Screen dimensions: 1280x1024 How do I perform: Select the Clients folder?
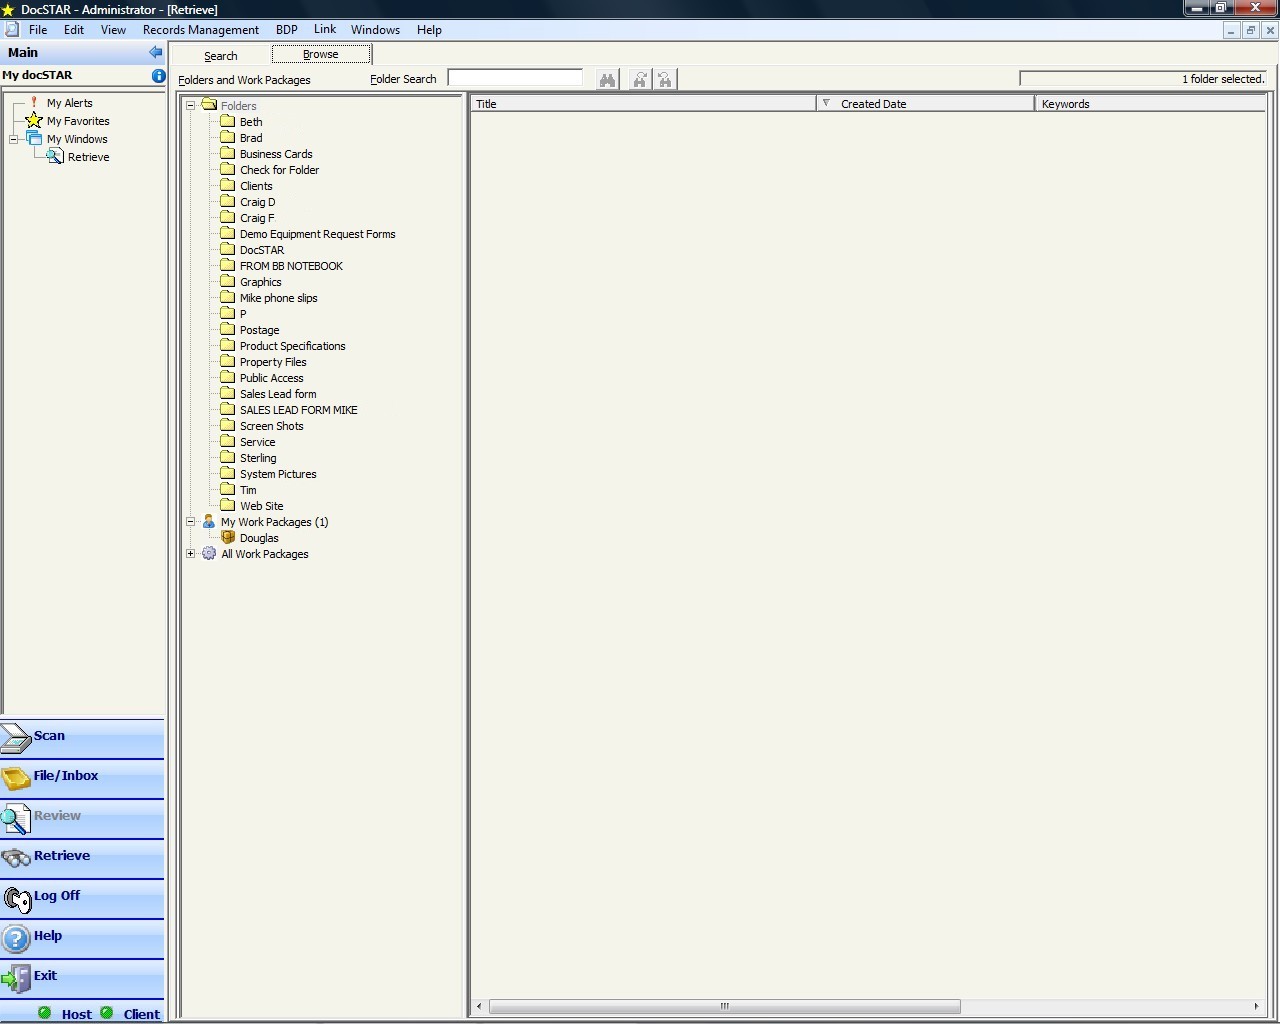256,186
